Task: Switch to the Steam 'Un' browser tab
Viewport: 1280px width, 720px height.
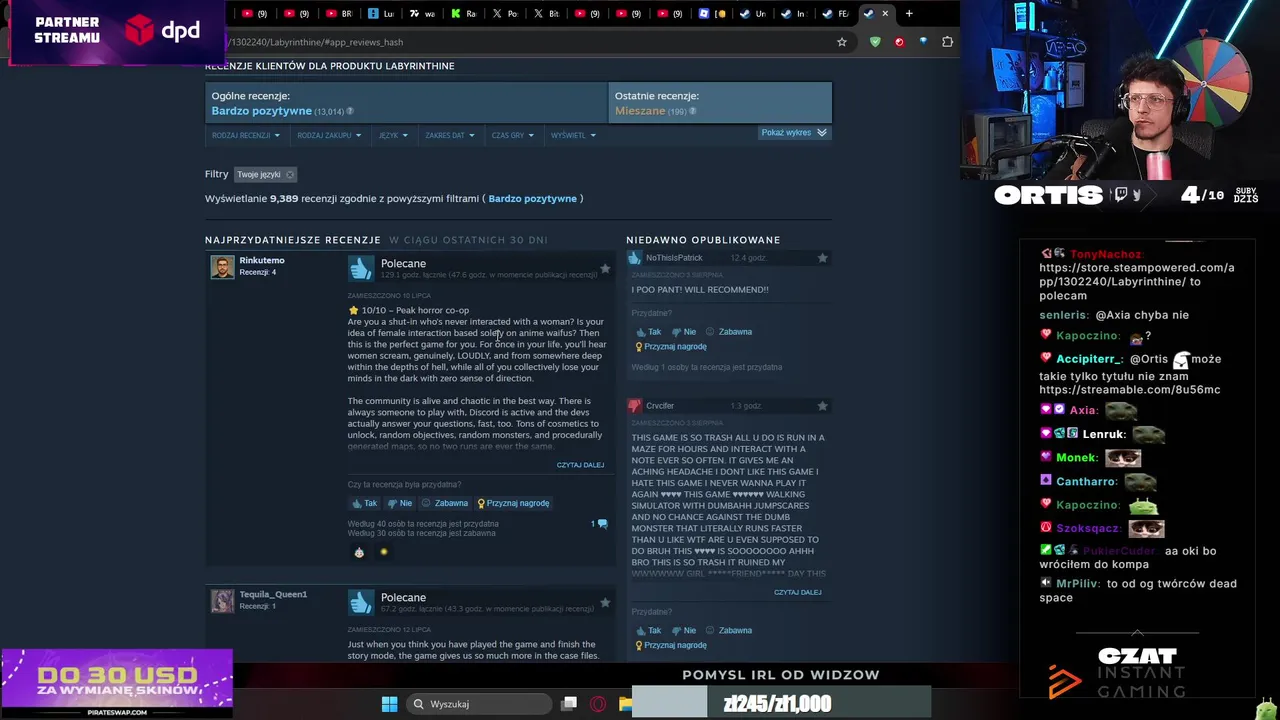Action: (x=753, y=14)
